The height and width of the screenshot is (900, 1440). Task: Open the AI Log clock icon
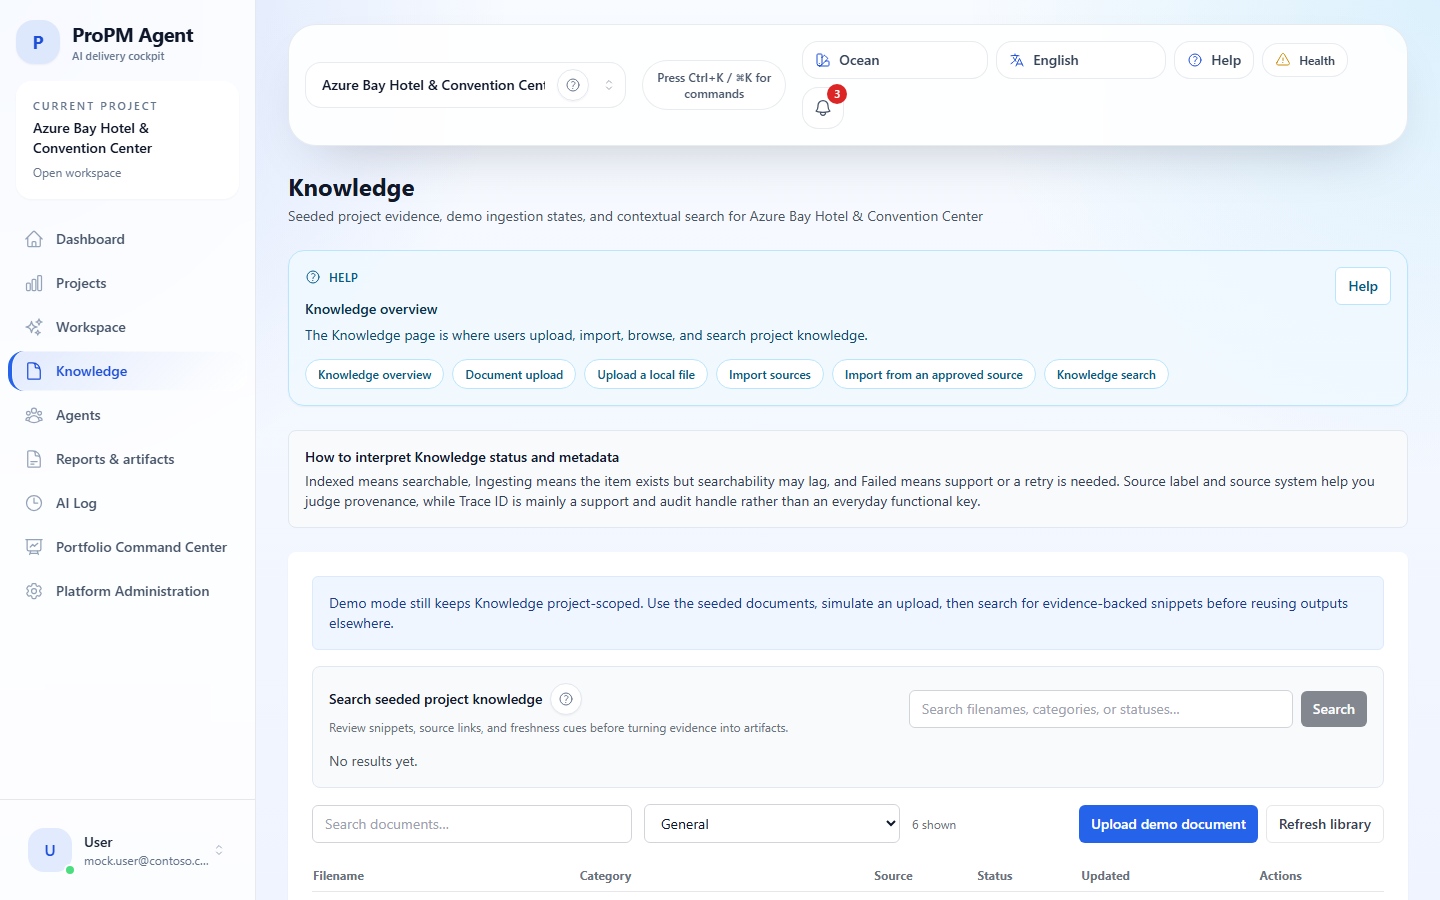[x=34, y=503]
